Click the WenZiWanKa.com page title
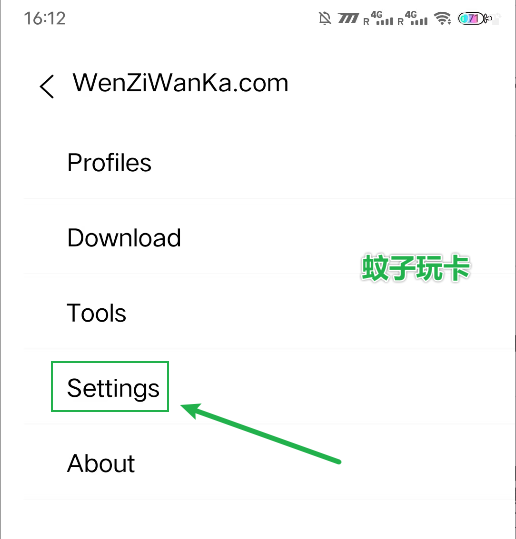Image resolution: width=516 pixels, height=539 pixels. [180, 82]
